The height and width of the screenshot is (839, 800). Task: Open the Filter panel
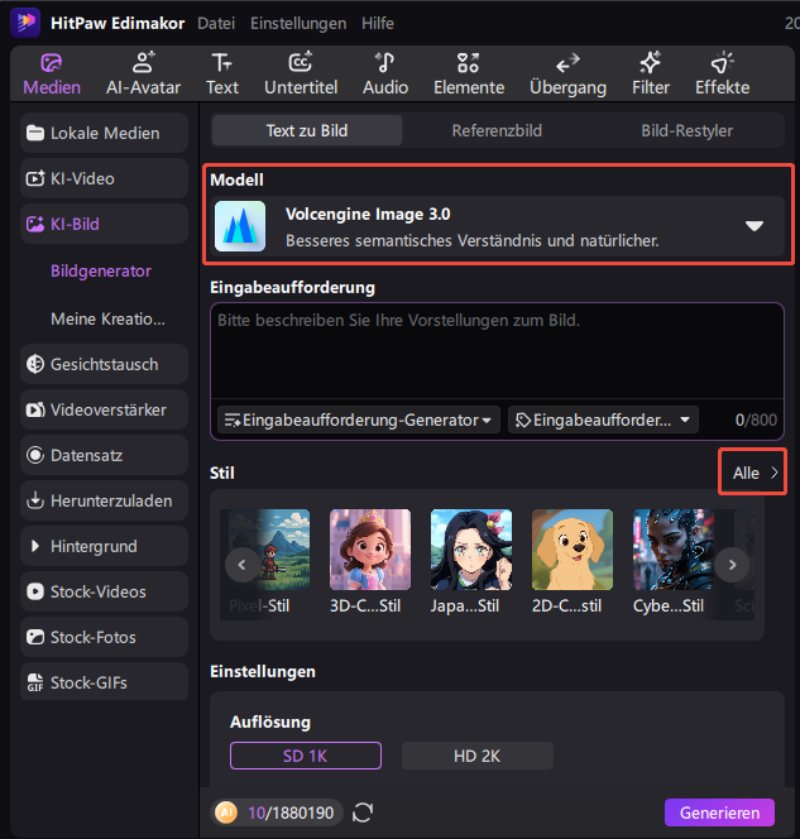click(x=650, y=74)
